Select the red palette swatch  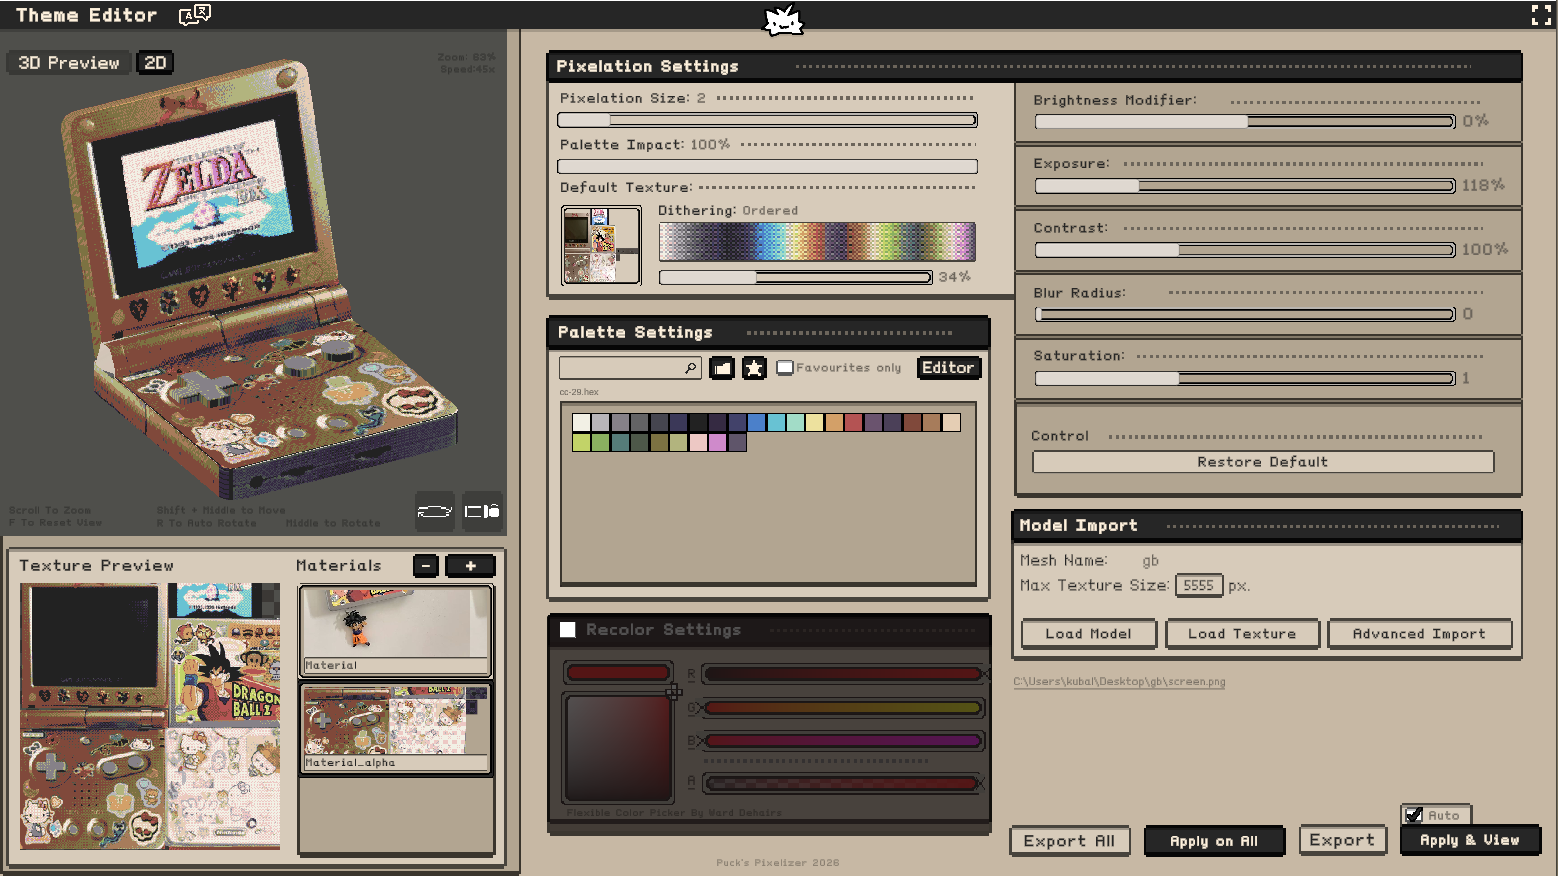(854, 423)
